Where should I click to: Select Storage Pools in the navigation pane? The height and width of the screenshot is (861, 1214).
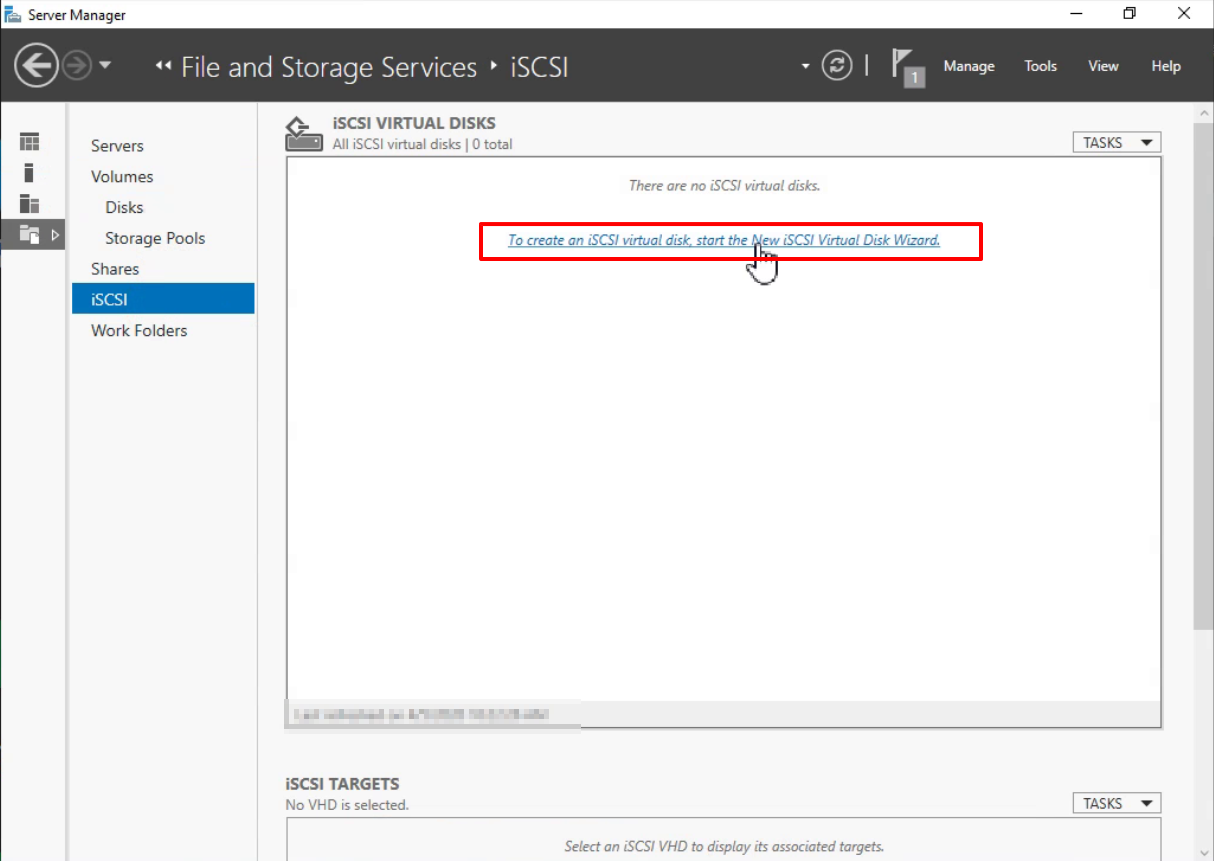(x=155, y=239)
